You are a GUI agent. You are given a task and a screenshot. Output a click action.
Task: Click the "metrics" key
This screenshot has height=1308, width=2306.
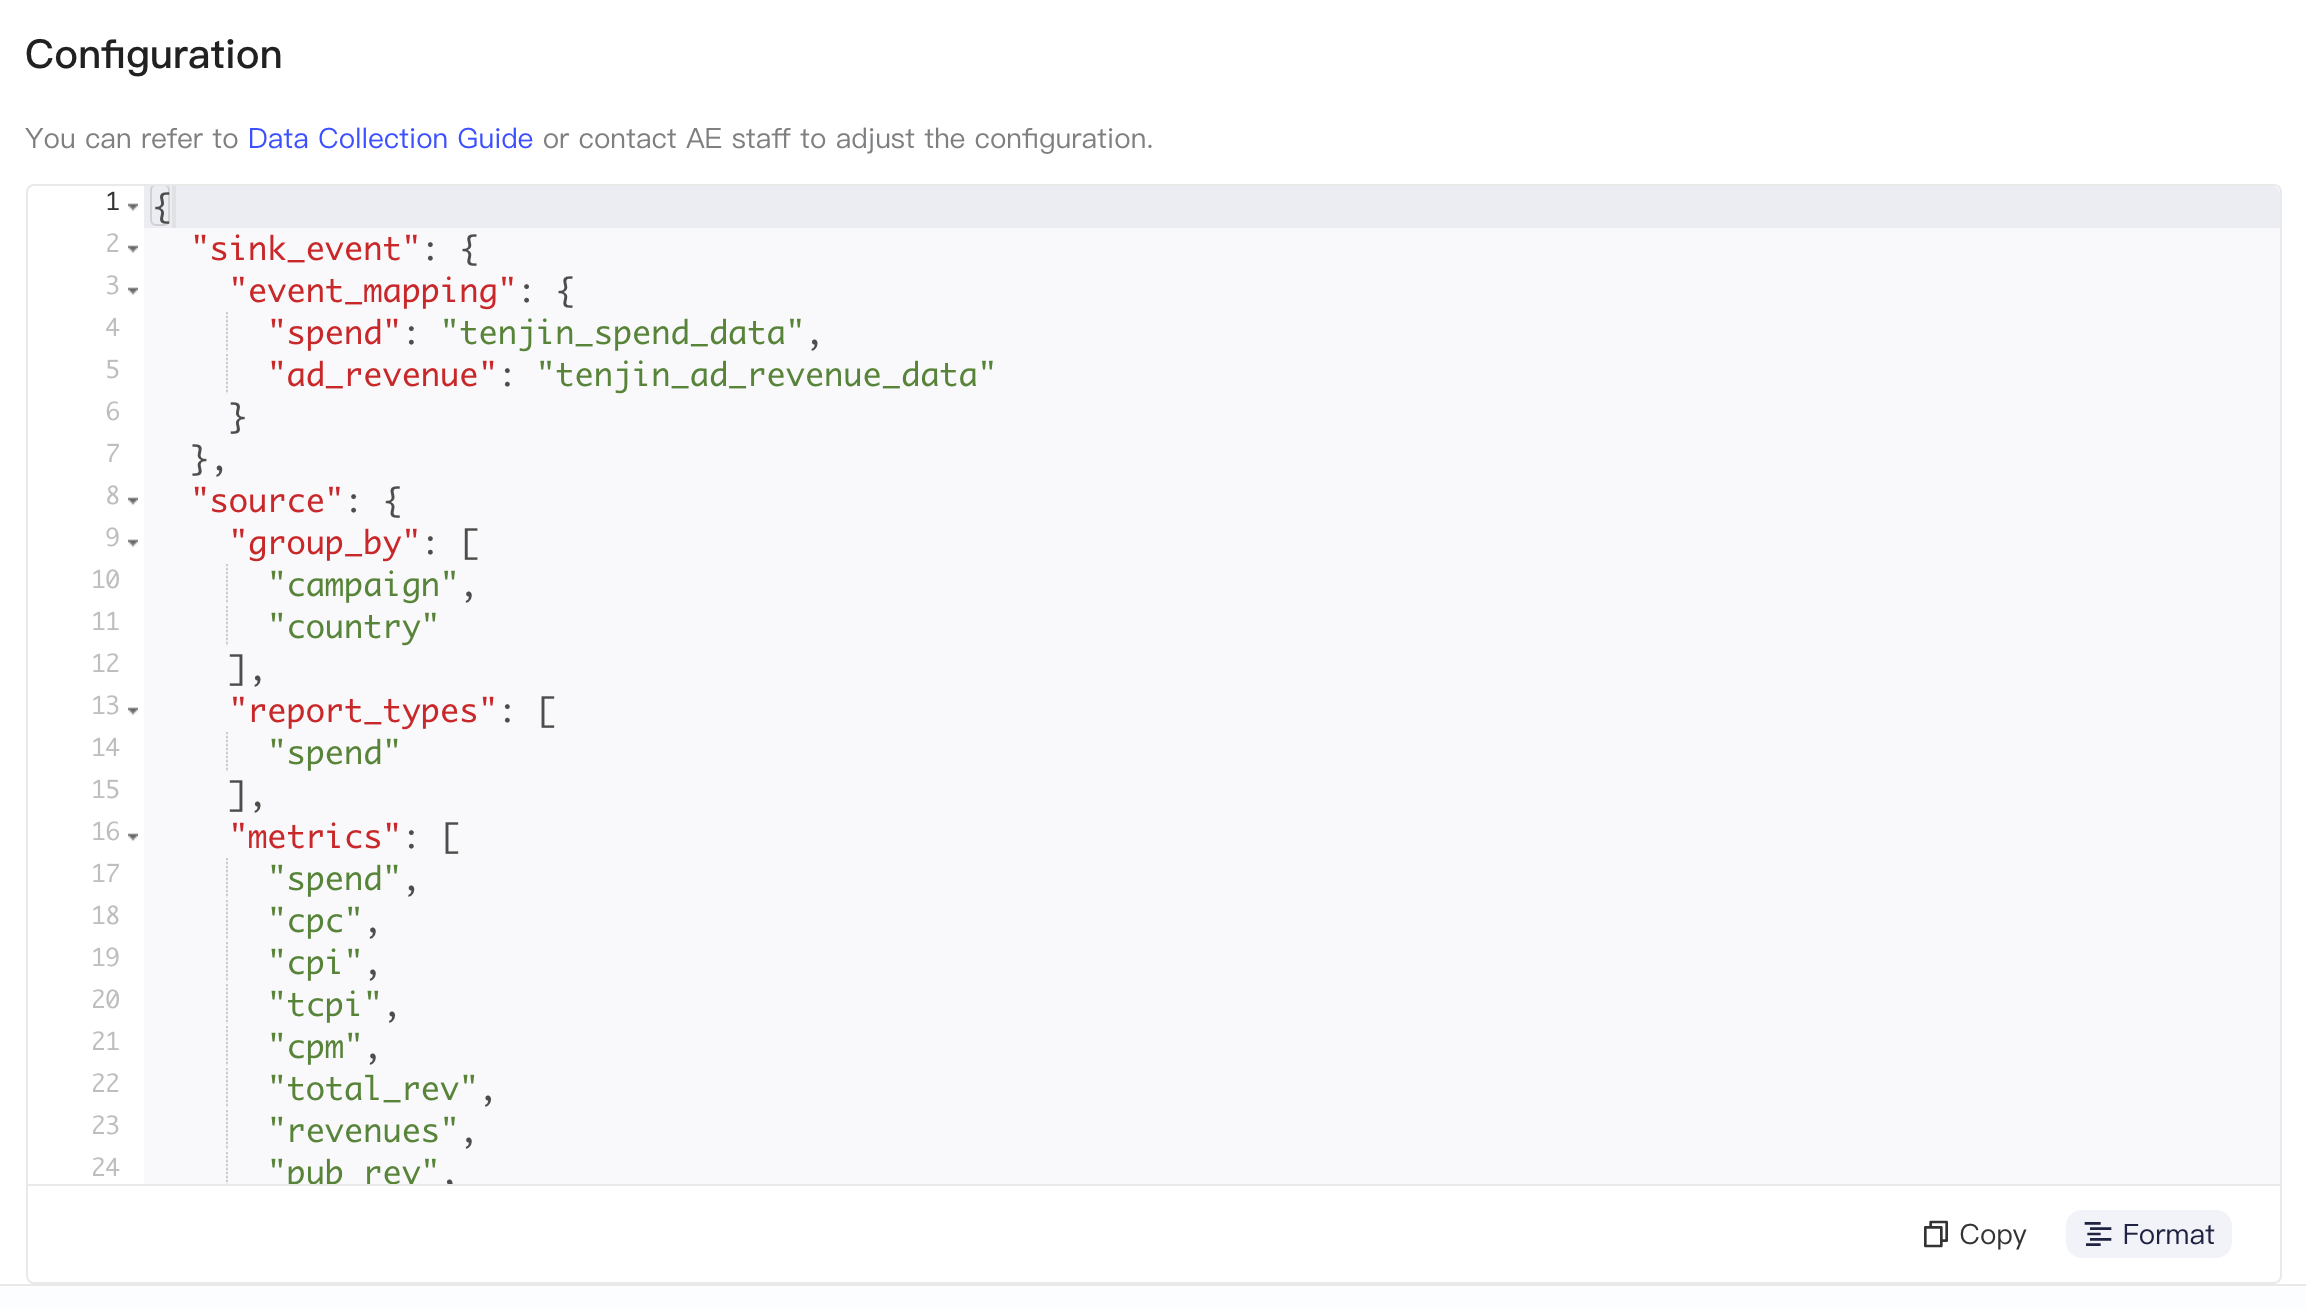click(x=316, y=836)
